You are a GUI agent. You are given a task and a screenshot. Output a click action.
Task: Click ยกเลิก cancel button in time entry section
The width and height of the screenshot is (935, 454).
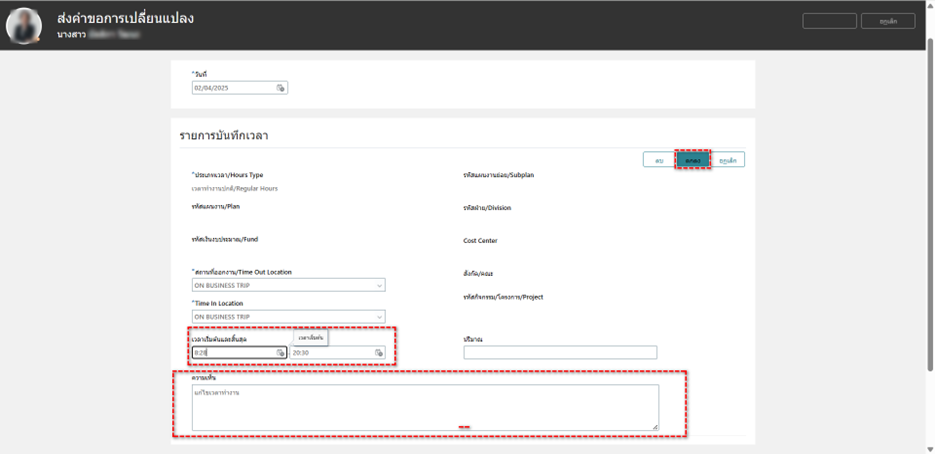tap(728, 160)
